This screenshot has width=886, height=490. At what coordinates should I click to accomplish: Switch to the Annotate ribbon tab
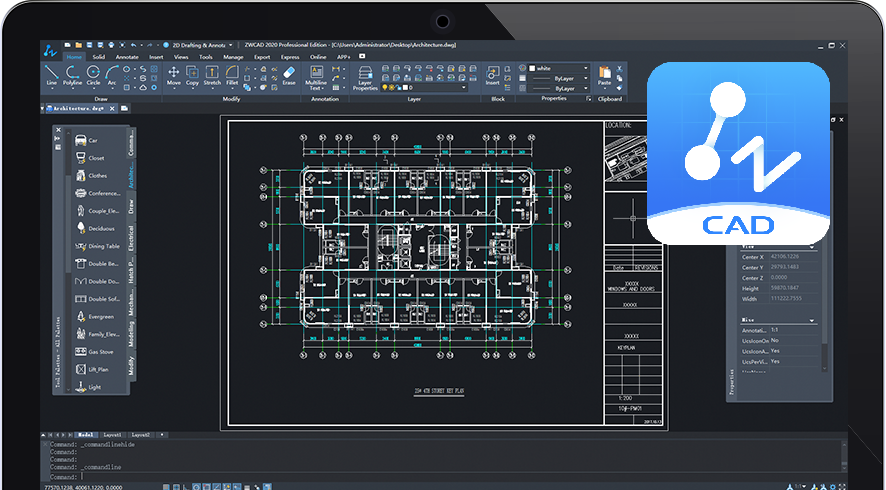click(x=127, y=57)
